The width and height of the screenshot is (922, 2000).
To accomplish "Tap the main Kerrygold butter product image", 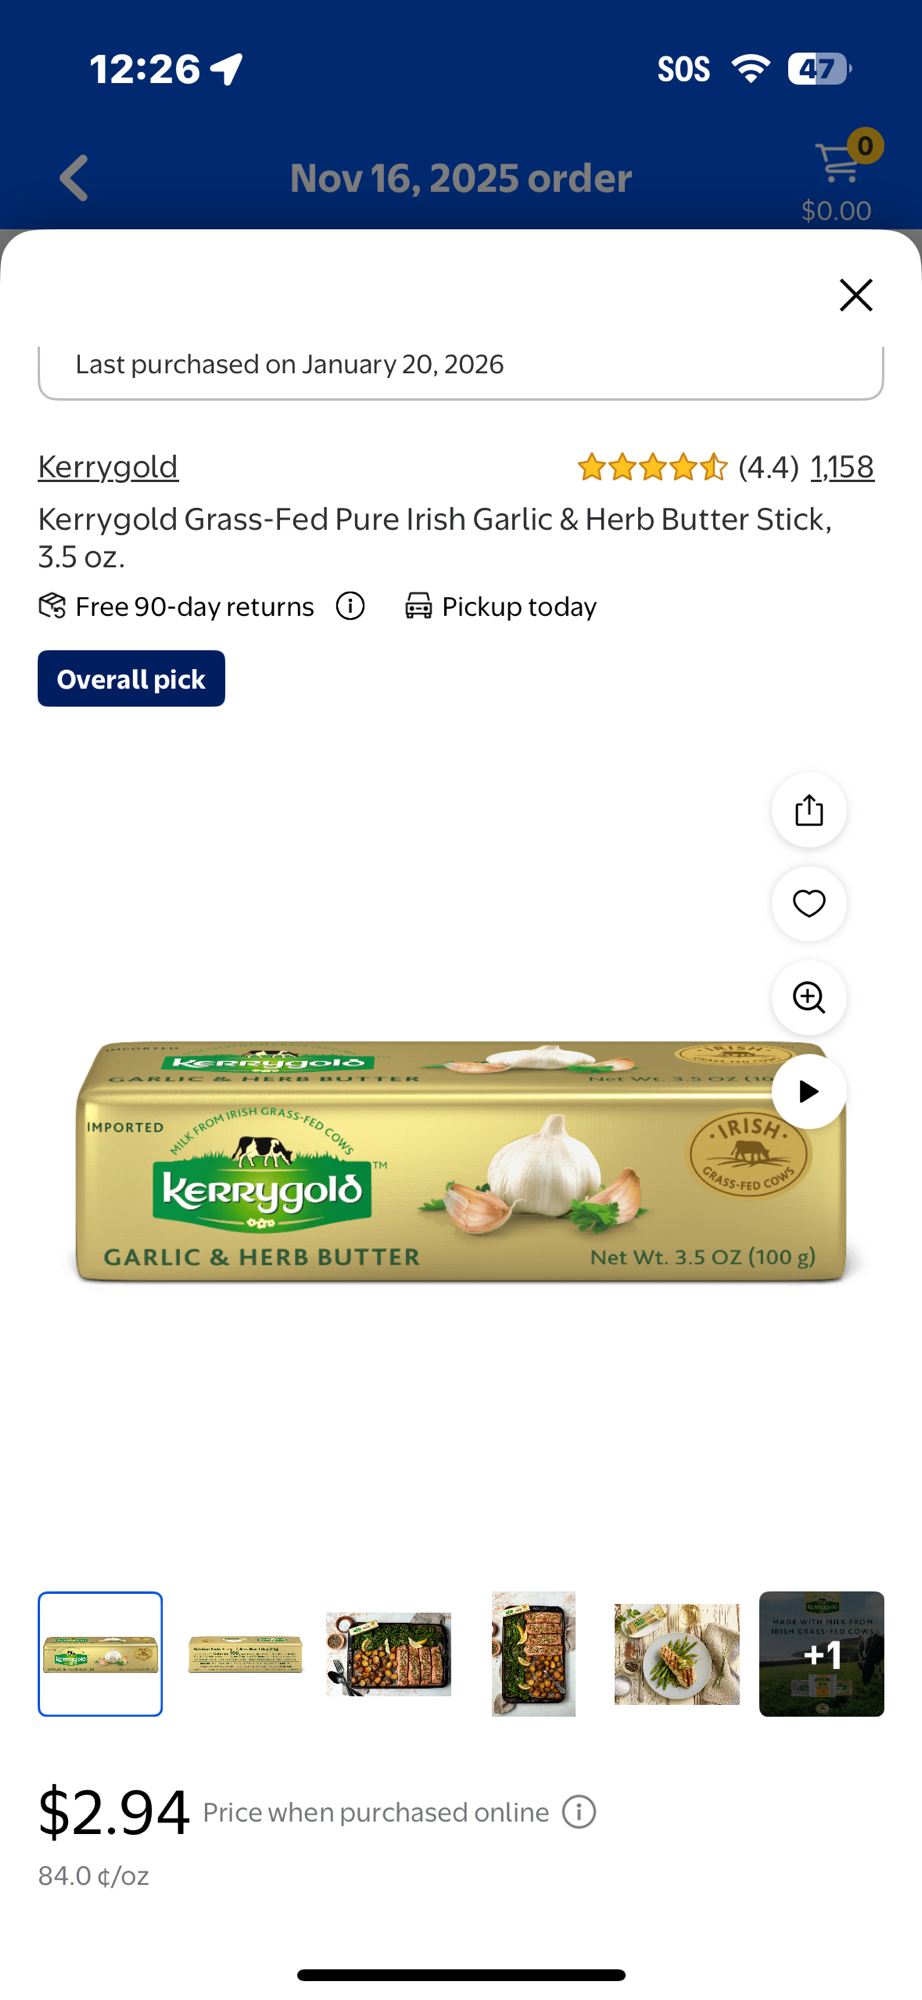I will (x=461, y=1161).
